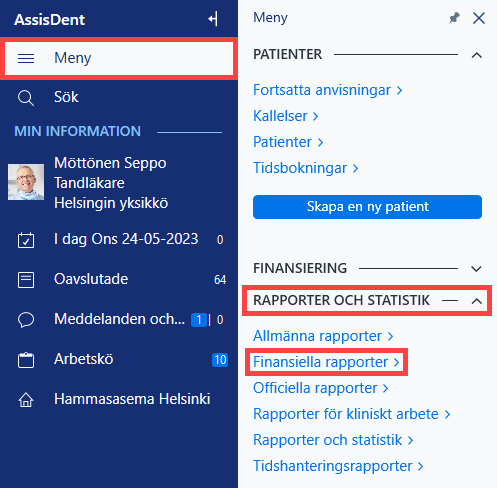Screen dimensions: 497x488
Task: Click the hamburger Meny icon
Action: [x=26, y=58]
